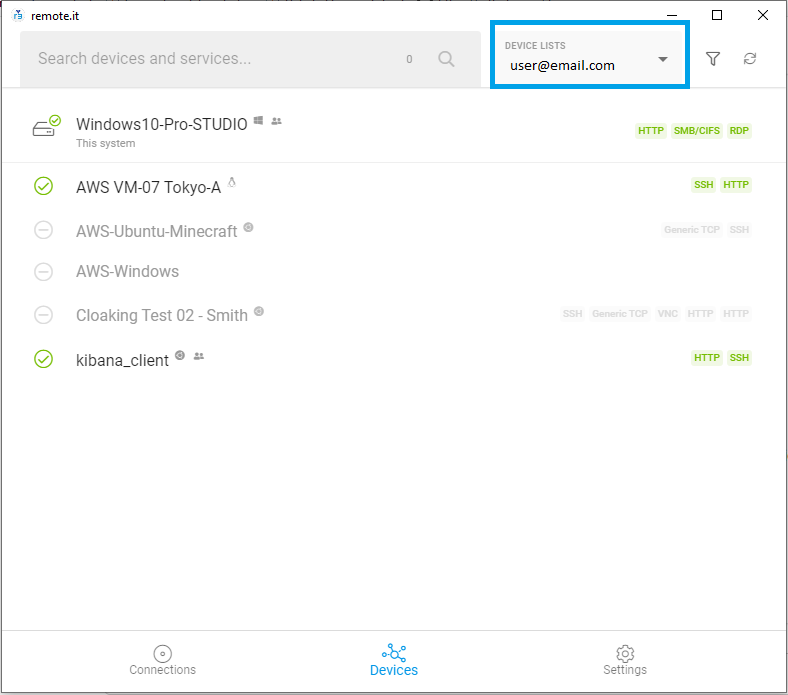The width and height of the screenshot is (788, 695).
Task: Select the AWS VM-07 Tokyo-A device name
Action: pyautogui.click(x=148, y=187)
